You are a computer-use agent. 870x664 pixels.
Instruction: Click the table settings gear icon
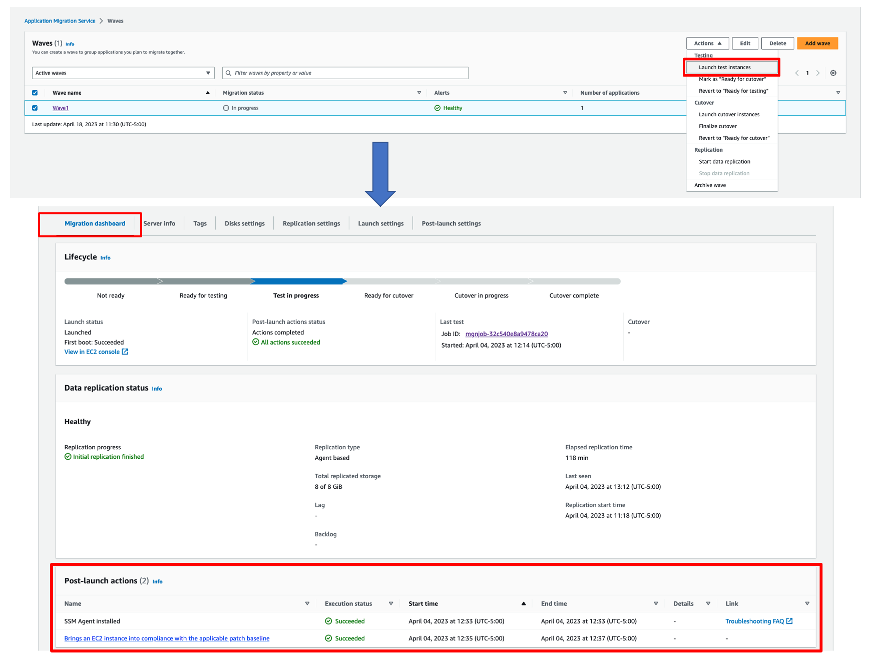pyautogui.click(x=833, y=73)
